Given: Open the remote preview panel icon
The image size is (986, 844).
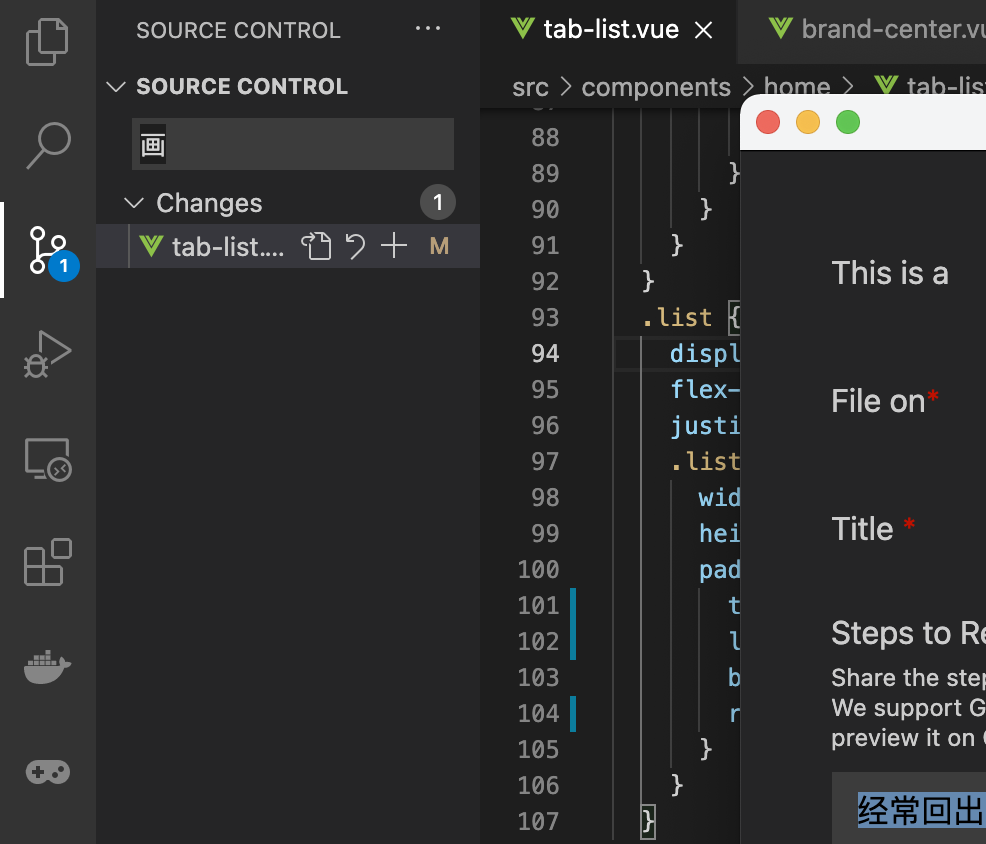Looking at the screenshot, I should [x=47, y=459].
